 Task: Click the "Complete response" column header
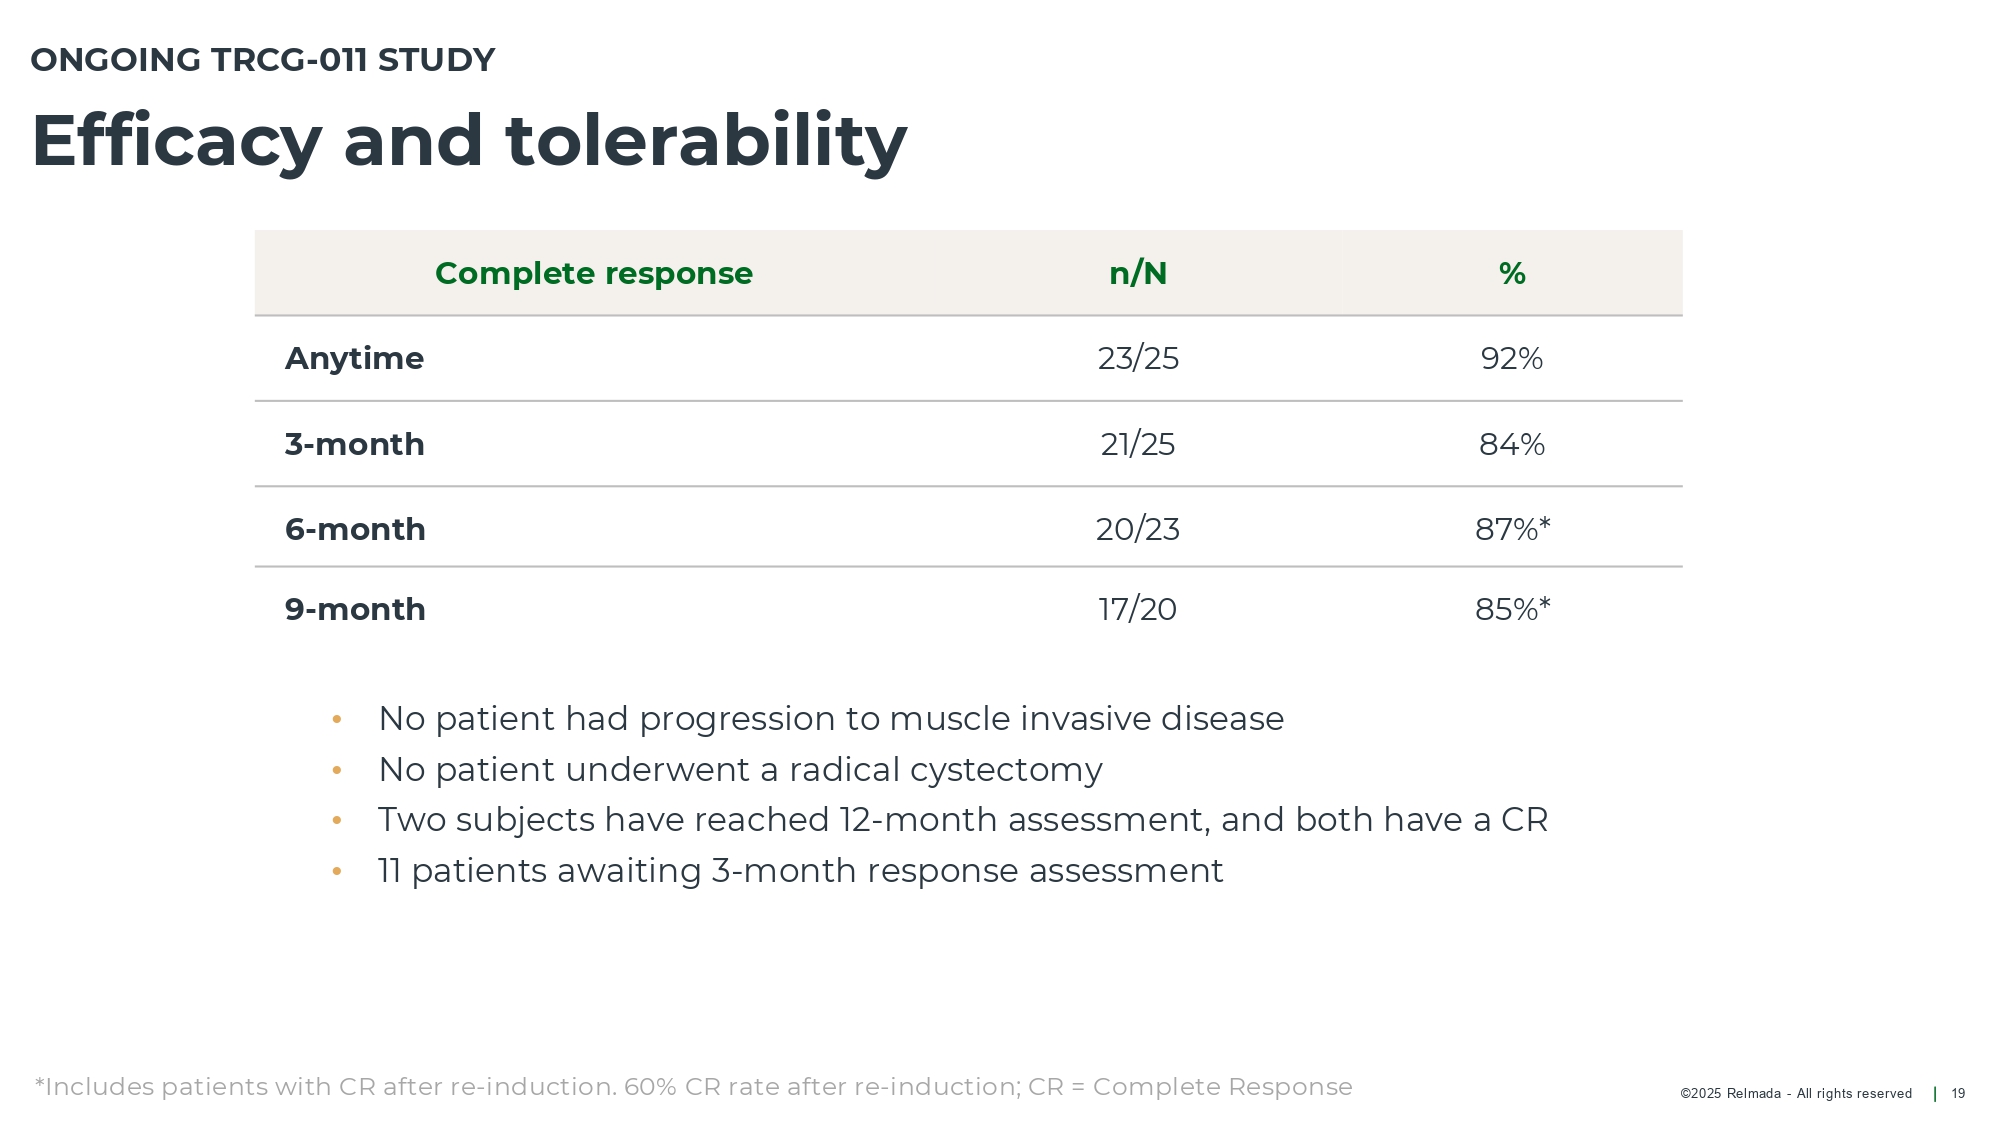pyautogui.click(x=593, y=273)
